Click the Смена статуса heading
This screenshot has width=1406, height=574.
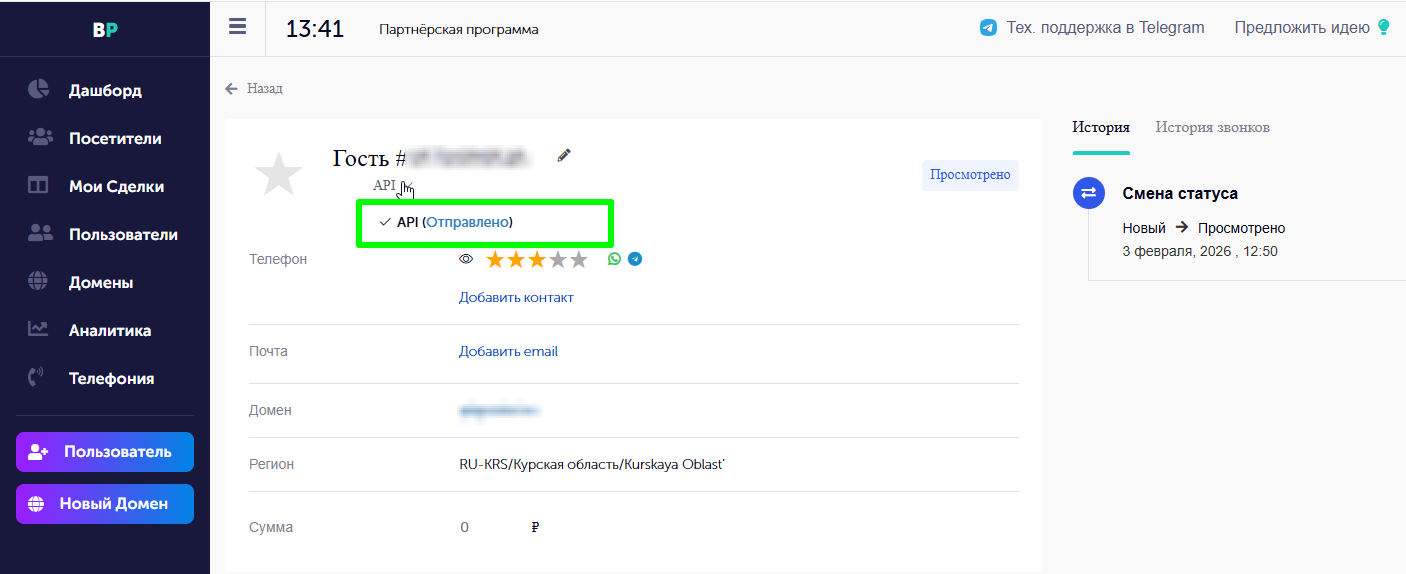1180,193
